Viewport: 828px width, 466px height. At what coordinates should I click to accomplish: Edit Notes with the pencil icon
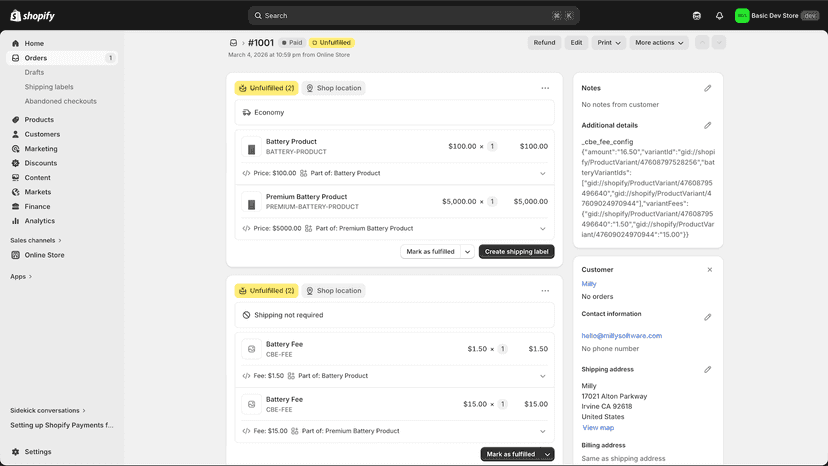pyautogui.click(x=708, y=88)
